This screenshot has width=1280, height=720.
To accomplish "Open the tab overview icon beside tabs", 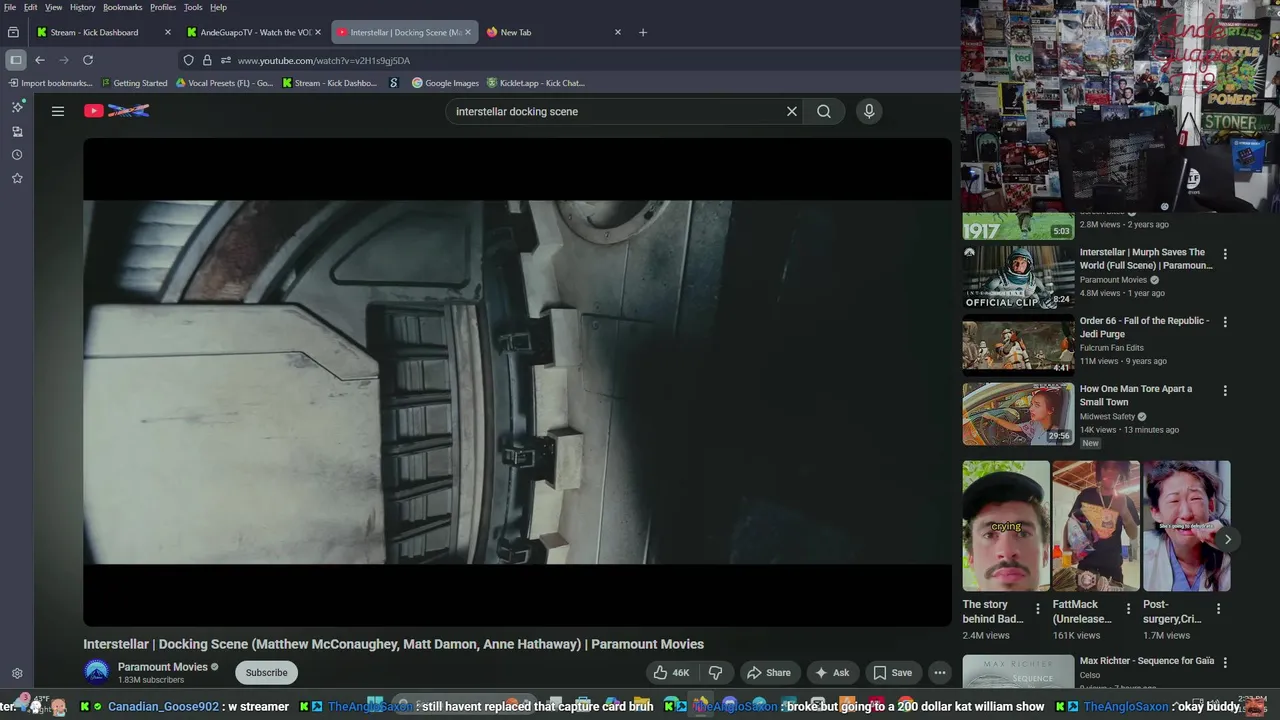I will pos(13,32).
